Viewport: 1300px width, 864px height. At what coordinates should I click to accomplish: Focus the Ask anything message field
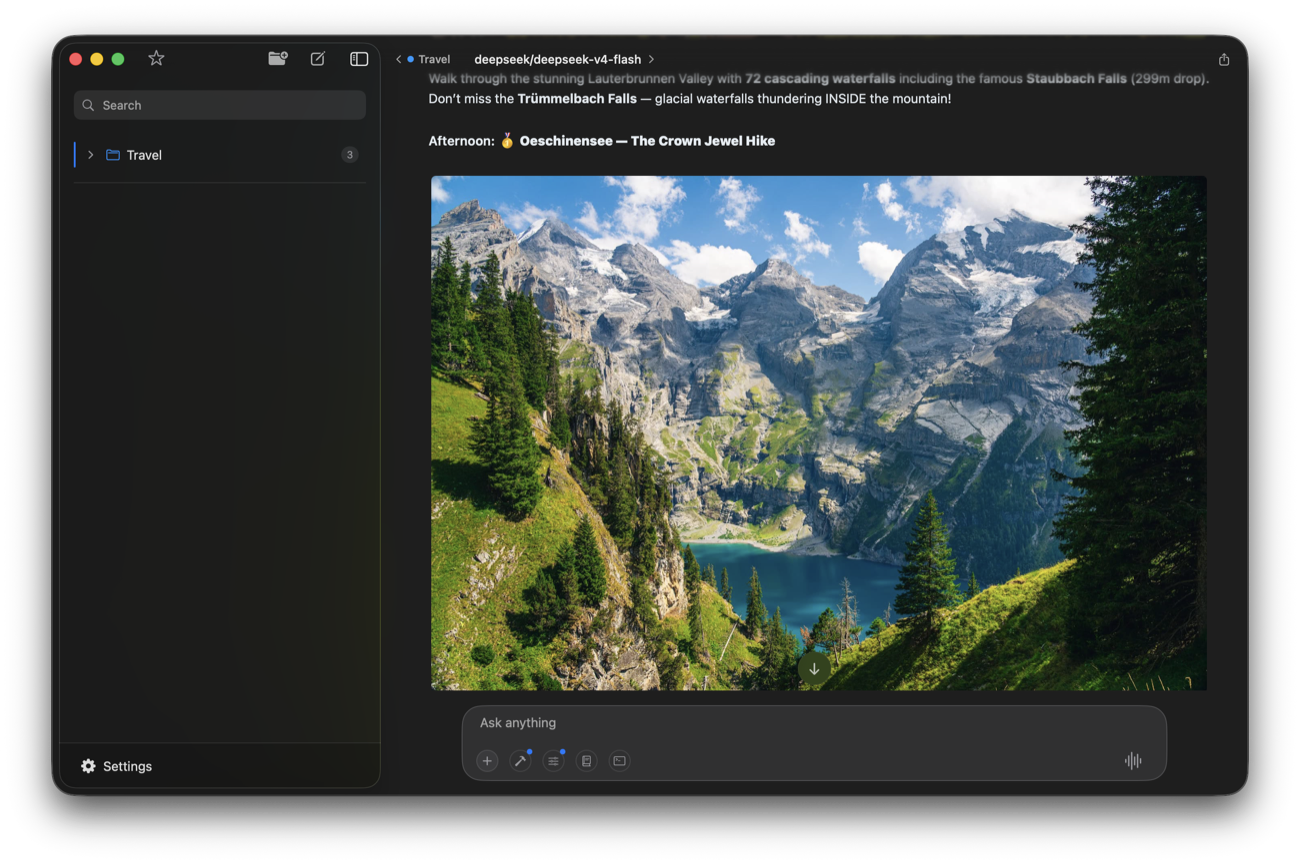pyautogui.click(x=814, y=723)
